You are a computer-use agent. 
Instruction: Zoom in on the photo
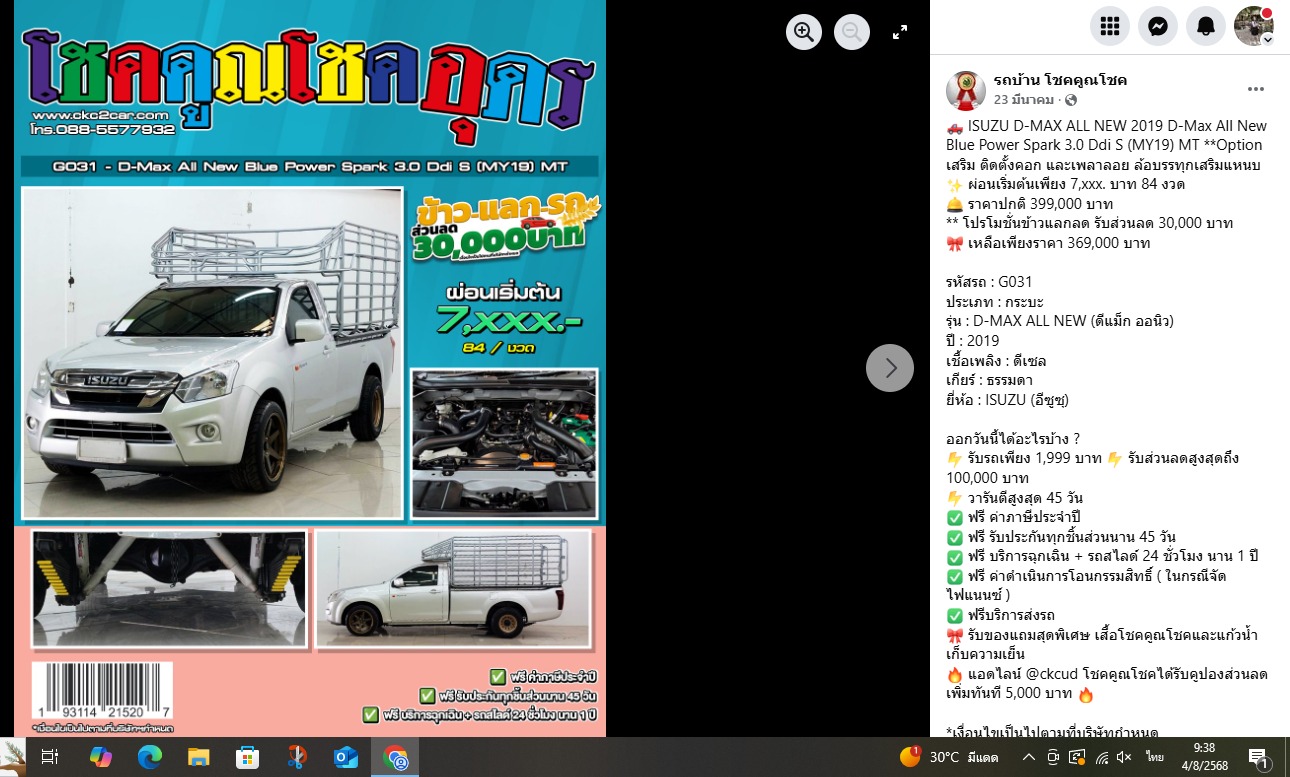click(804, 32)
